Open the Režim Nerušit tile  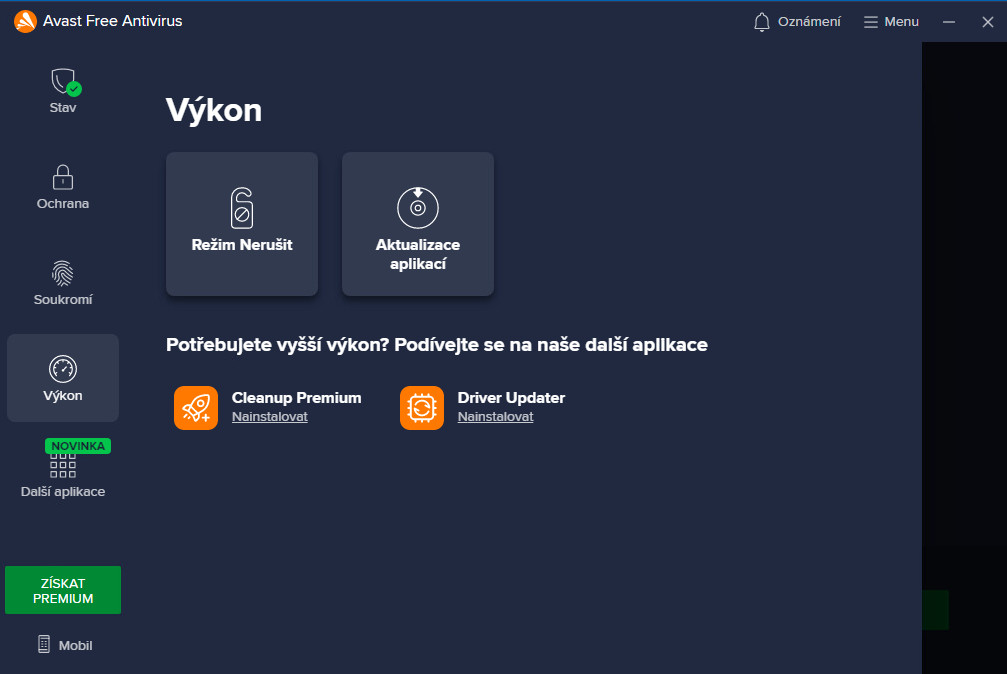242,224
